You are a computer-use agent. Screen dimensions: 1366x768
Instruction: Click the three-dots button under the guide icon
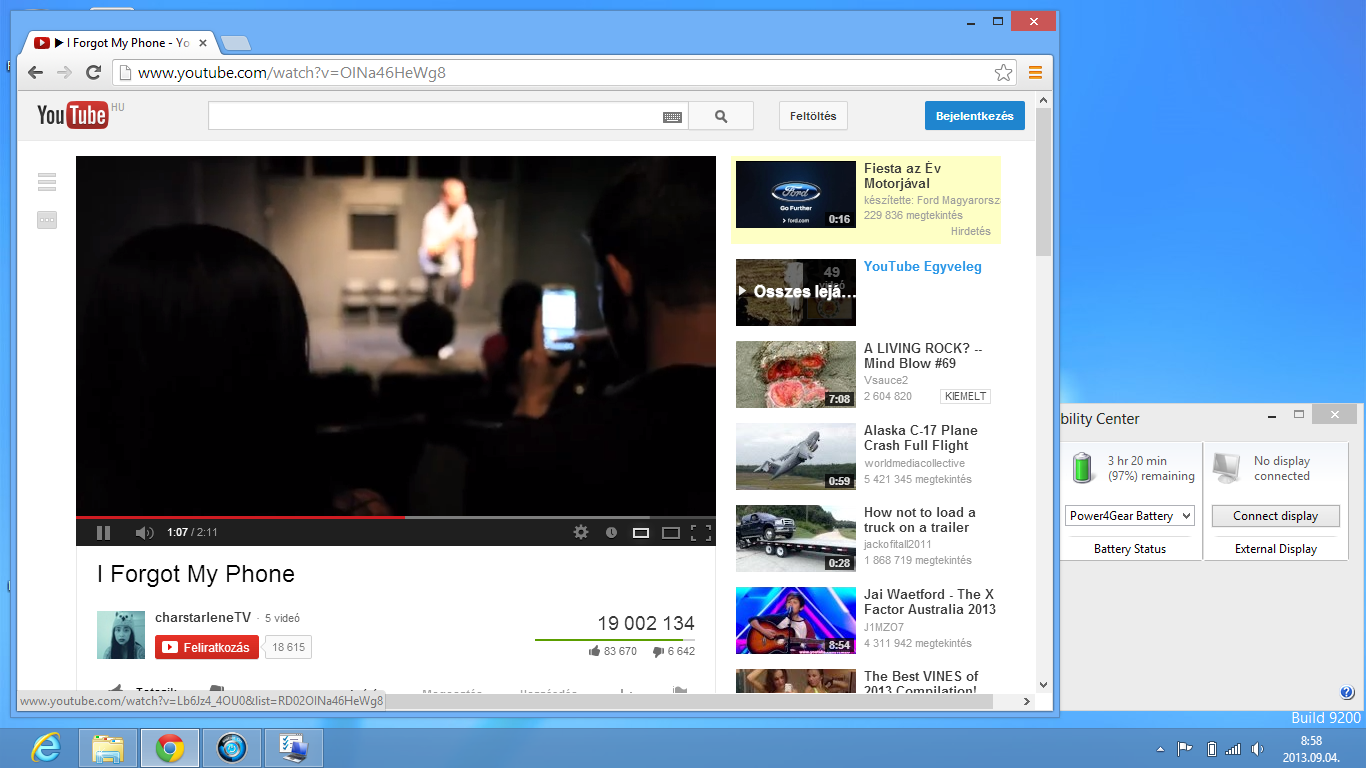(x=47, y=220)
